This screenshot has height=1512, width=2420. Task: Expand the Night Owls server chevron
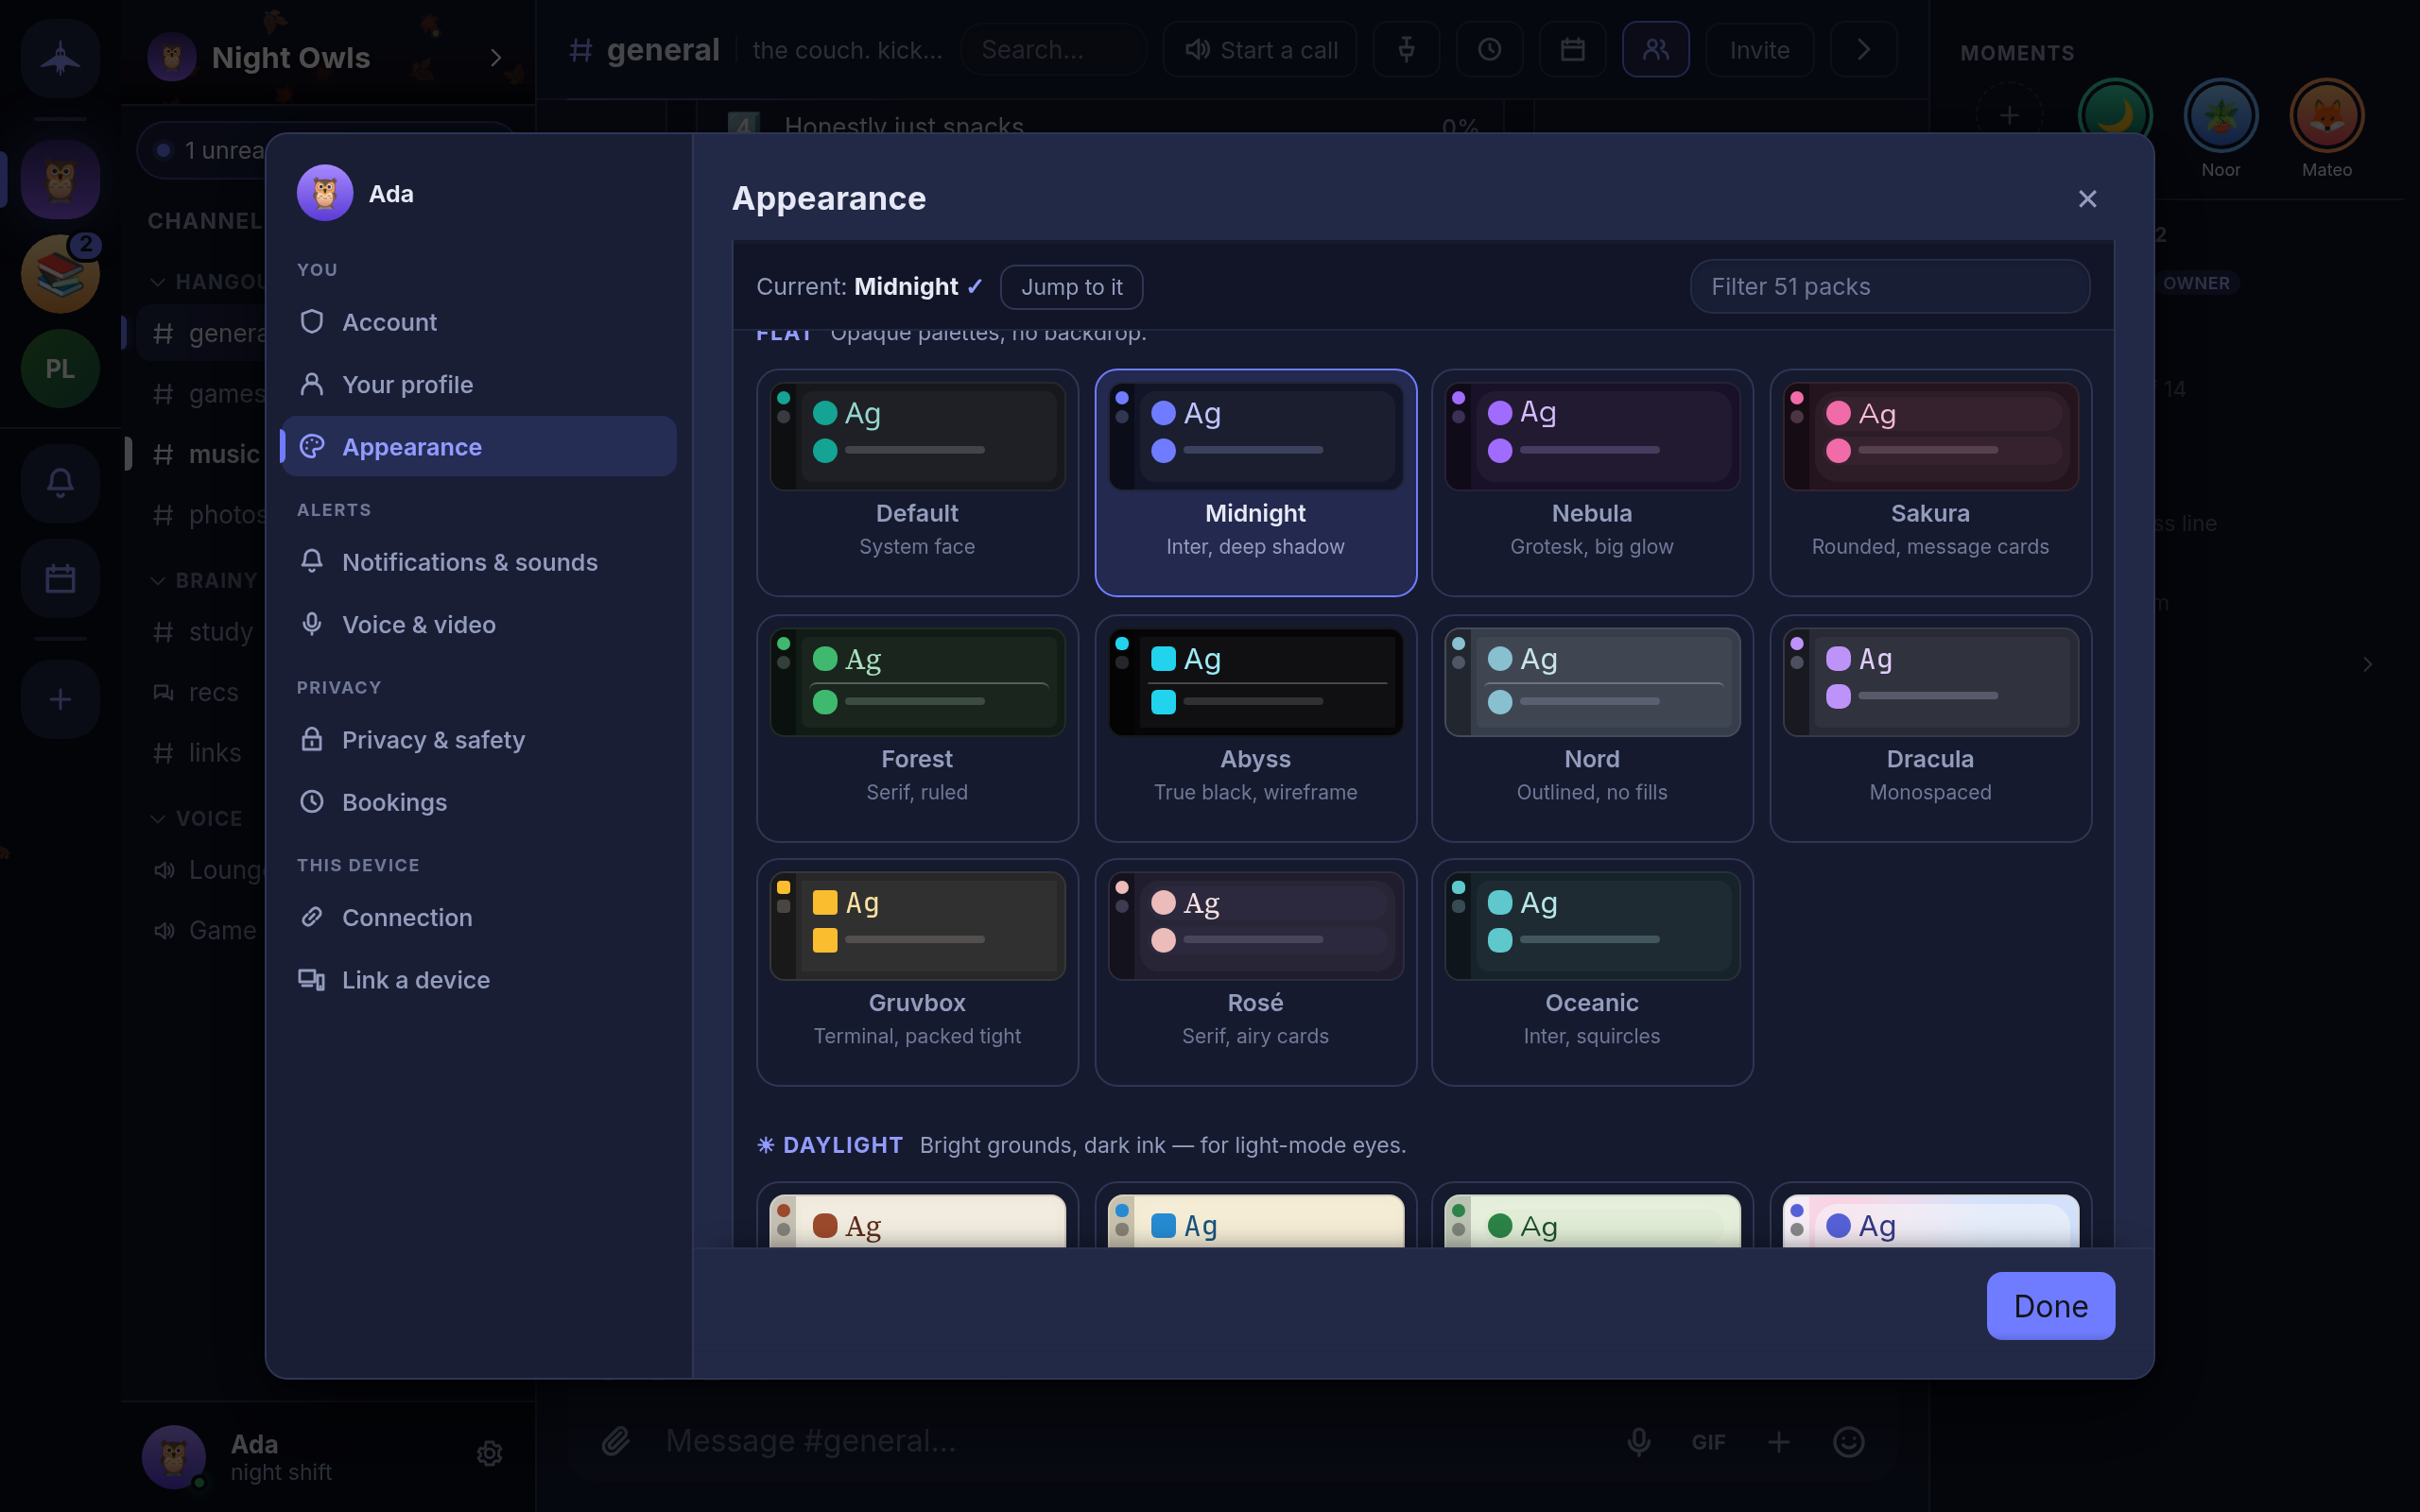point(496,58)
